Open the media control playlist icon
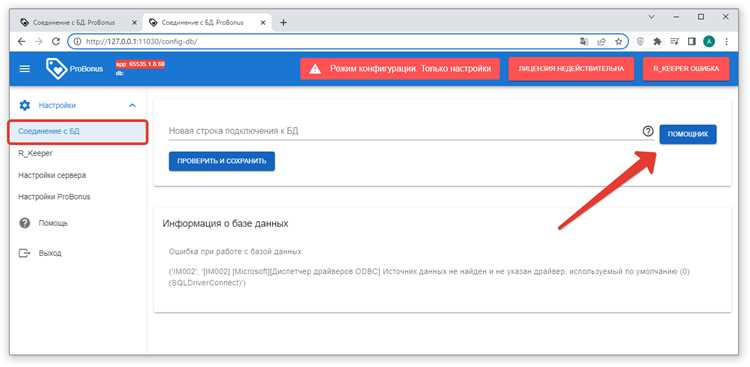Viewport: 750px width, 367px height. click(x=674, y=42)
